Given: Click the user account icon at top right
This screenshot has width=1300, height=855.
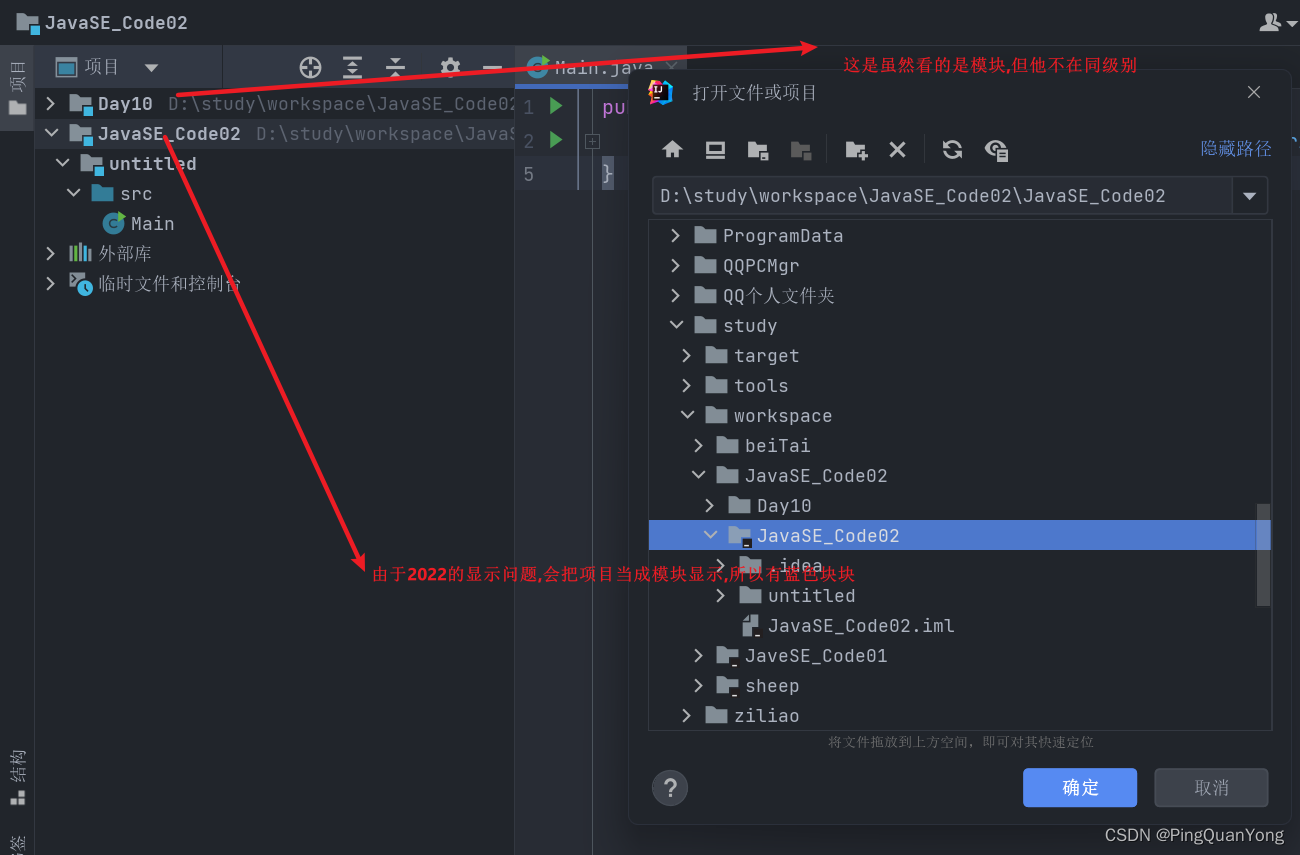Looking at the screenshot, I should point(1270,21).
